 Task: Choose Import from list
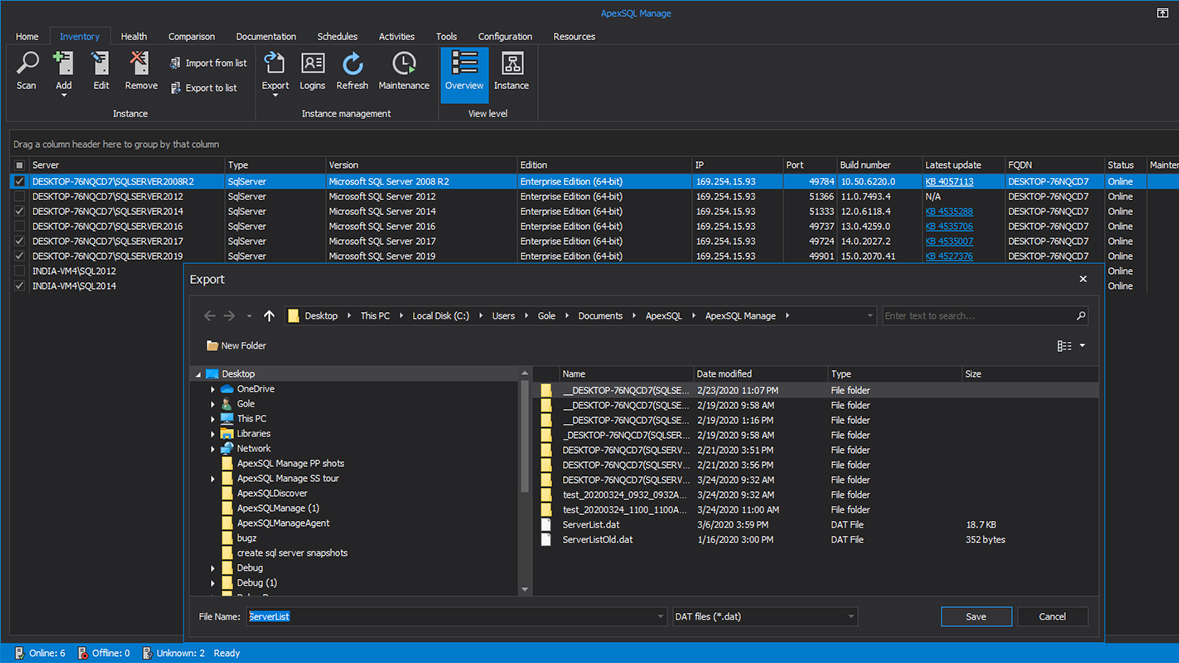[x=208, y=63]
